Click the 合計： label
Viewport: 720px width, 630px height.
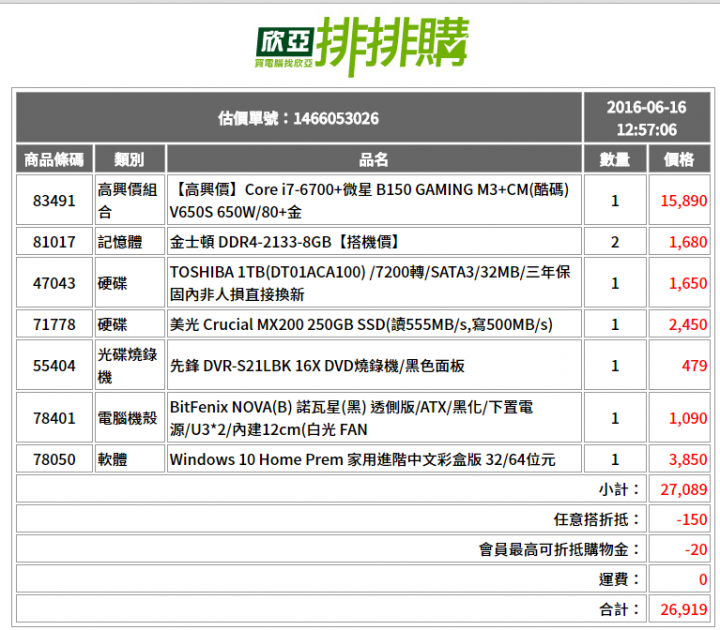coord(619,609)
